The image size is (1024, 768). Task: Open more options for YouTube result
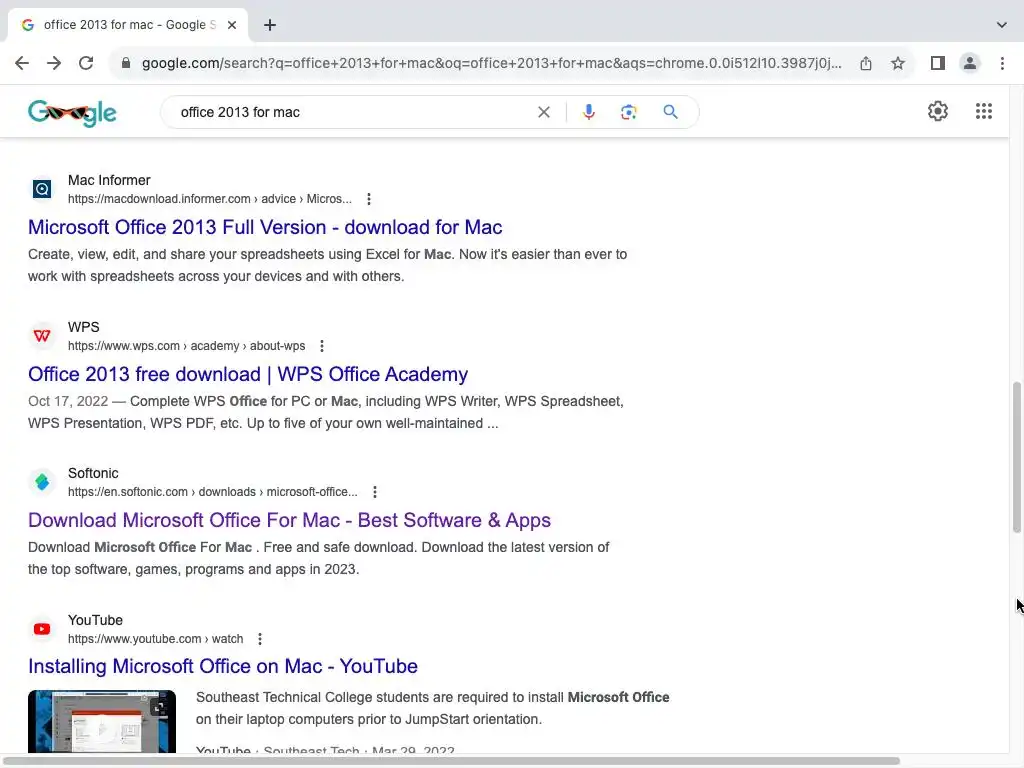[x=260, y=639]
